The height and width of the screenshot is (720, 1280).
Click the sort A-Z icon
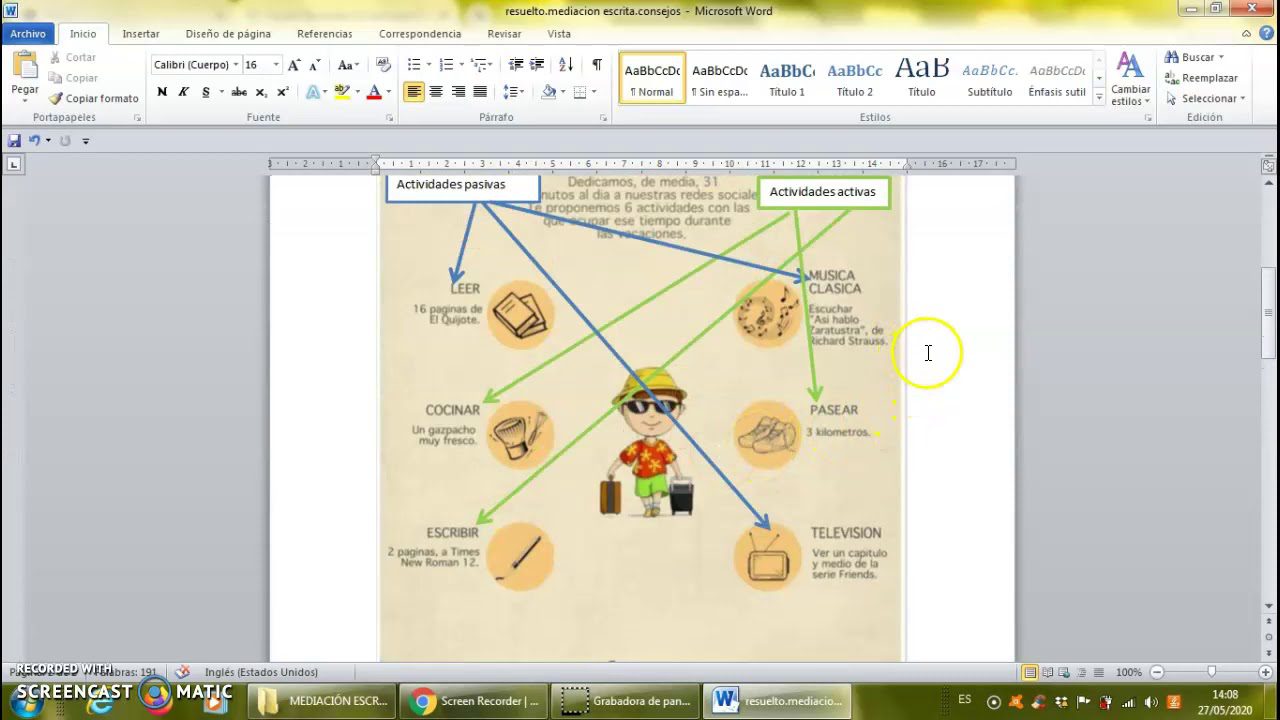[566, 65]
